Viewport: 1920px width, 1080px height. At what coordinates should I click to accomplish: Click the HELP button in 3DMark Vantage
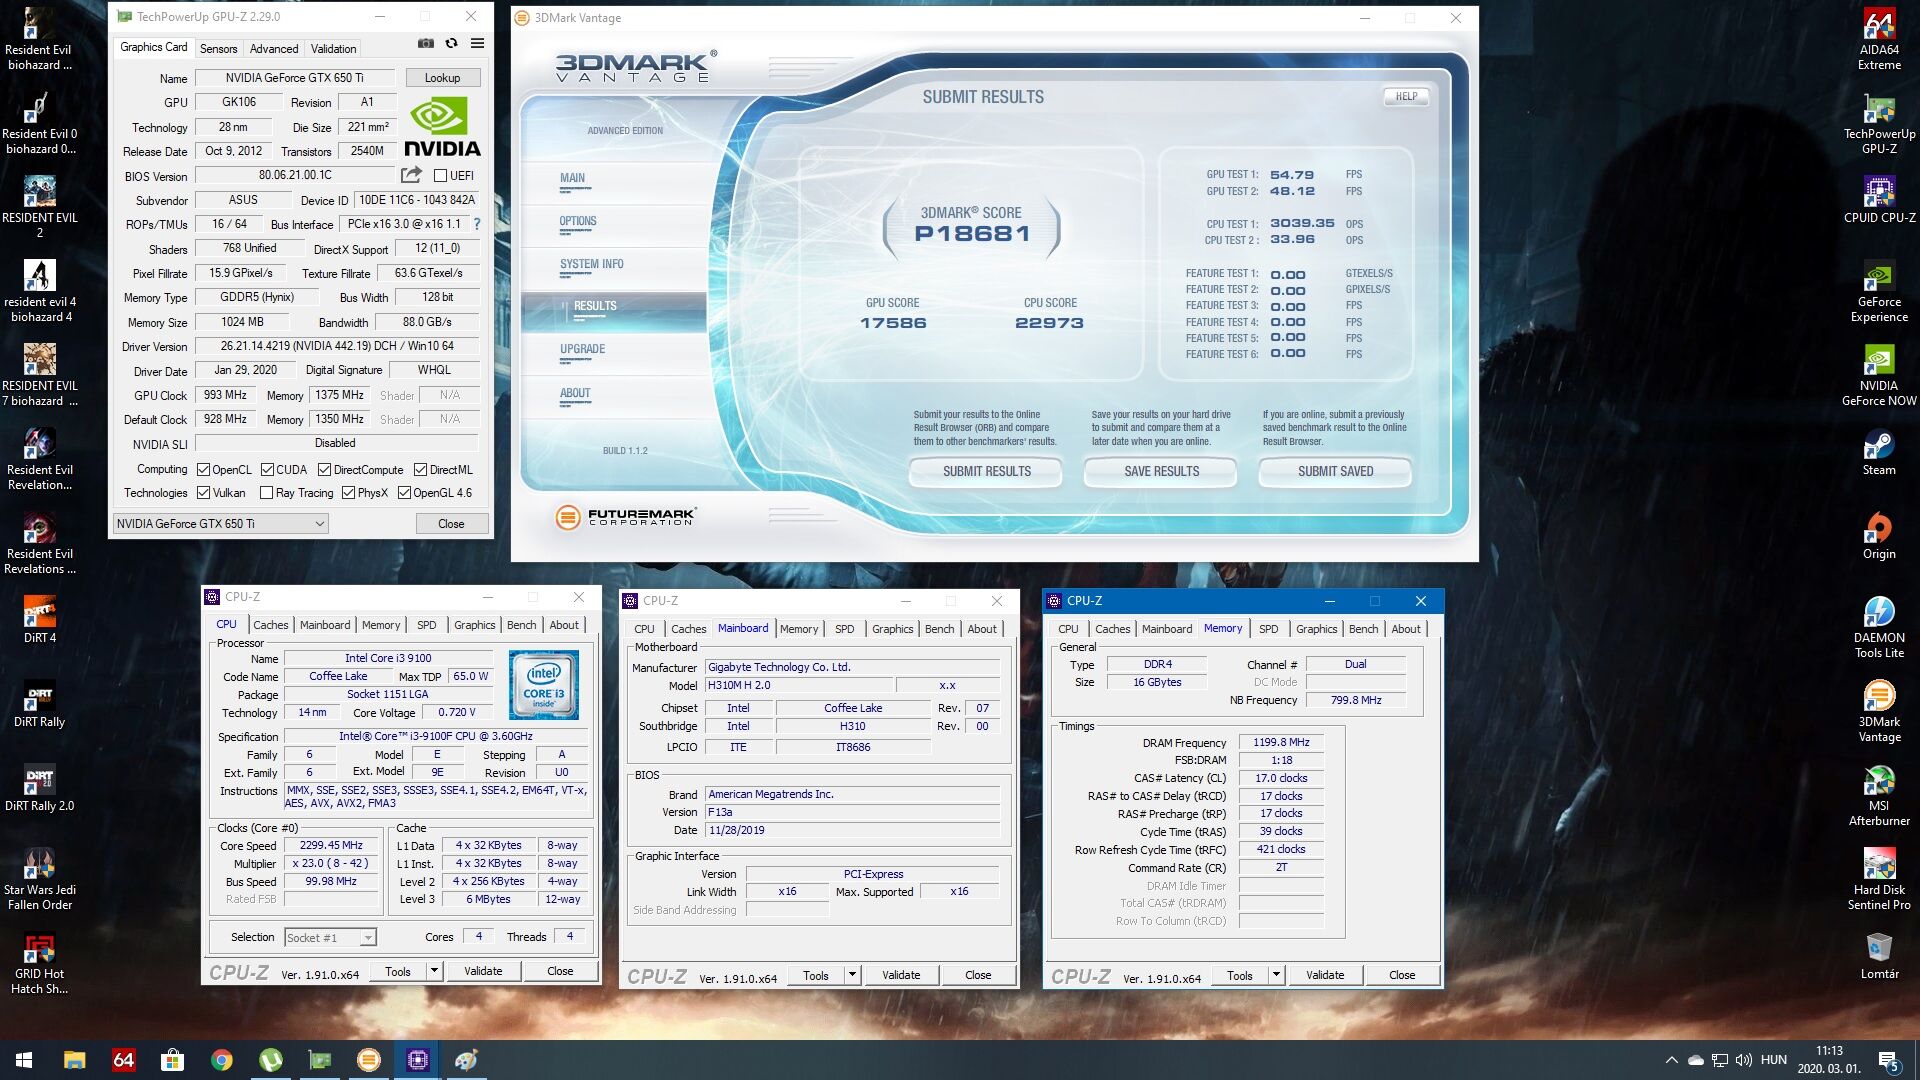click(x=1406, y=97)
